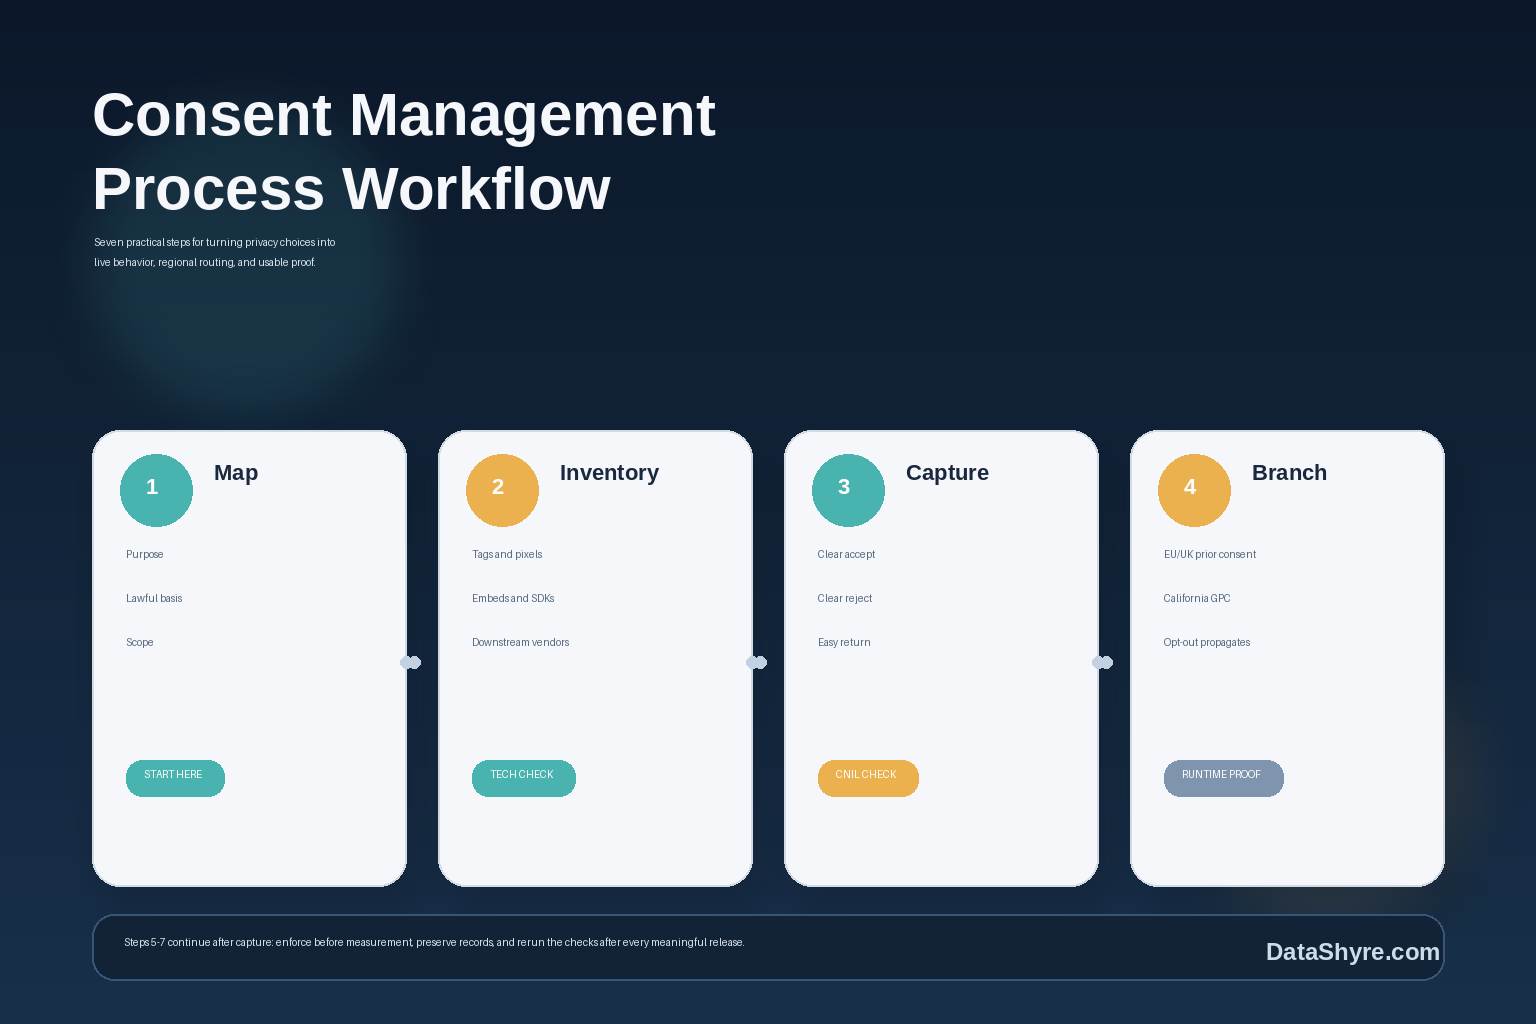Click the teal step 1 circle
This screenshot has width=1536, height=1024.
point(156,490)
